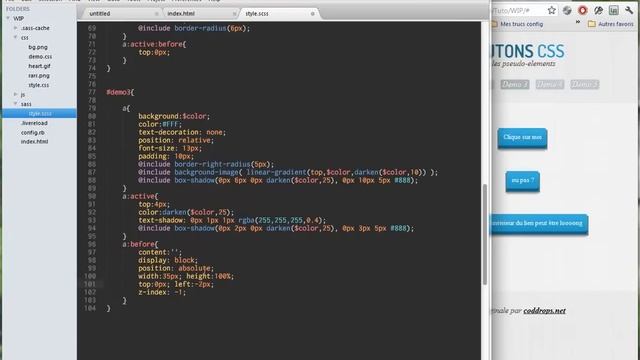Open config.rb from the sidebar

33,132
